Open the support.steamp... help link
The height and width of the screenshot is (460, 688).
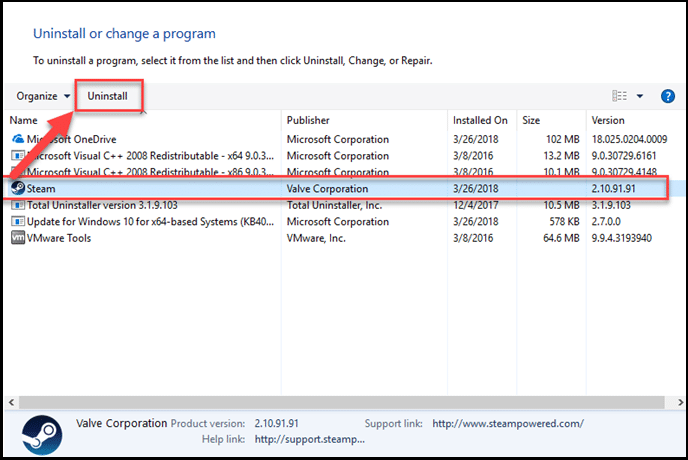click(x=309, y=439)
